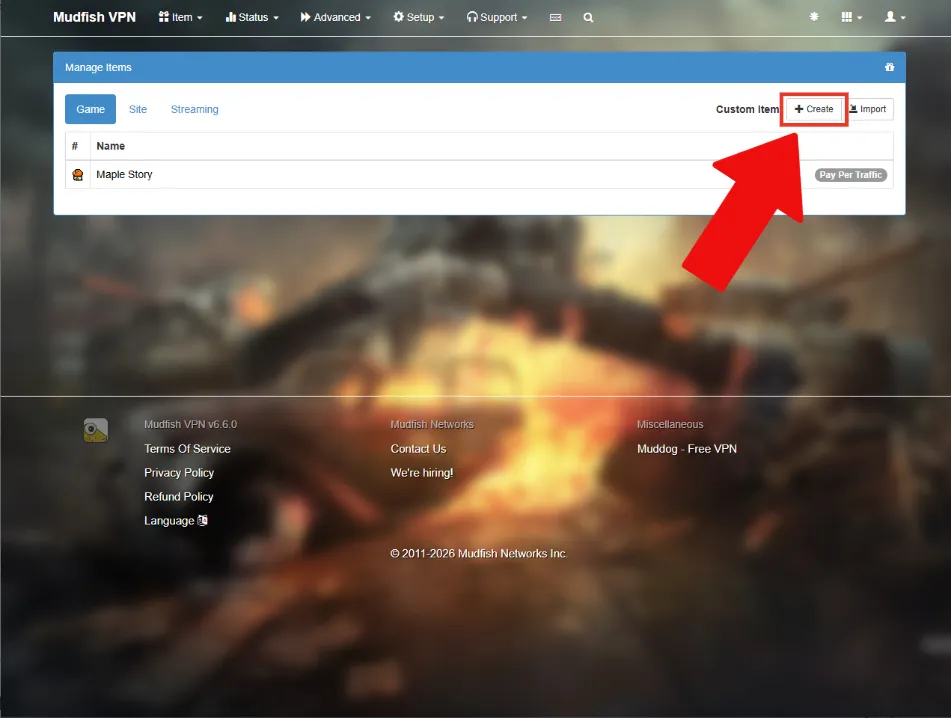
Task: Click the Custom Item label
Action: (747, 109)
